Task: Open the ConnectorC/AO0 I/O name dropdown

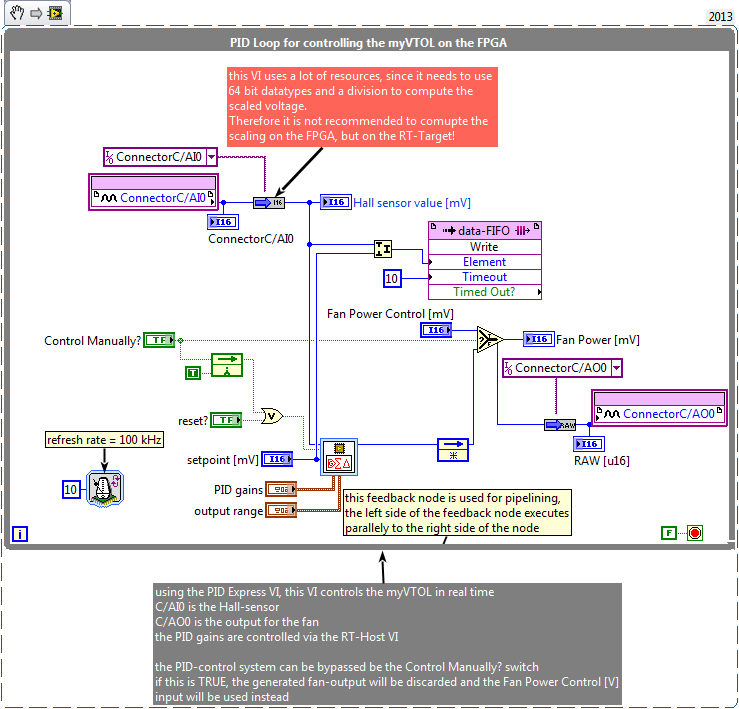Action: click(x=616, y=368)
